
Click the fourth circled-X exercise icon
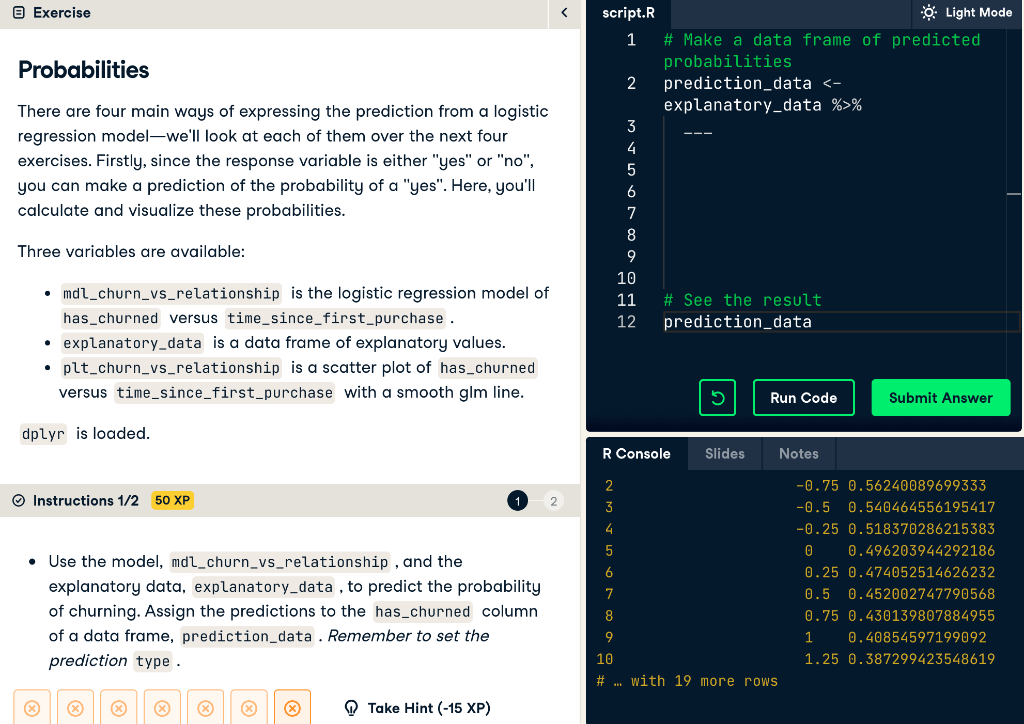click(162, 707)
